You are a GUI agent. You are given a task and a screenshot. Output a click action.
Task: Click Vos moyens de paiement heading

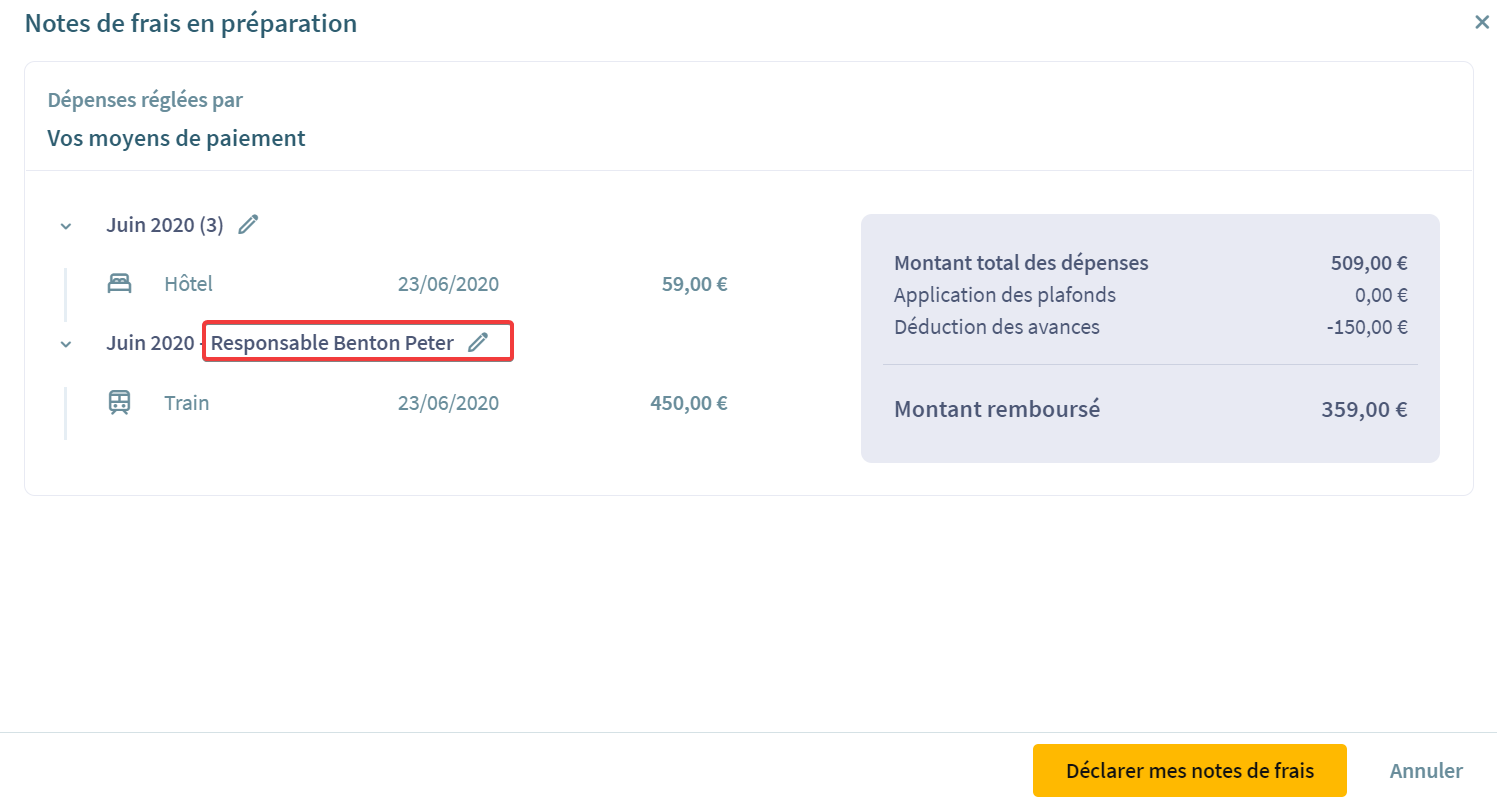tap(176, 138)
